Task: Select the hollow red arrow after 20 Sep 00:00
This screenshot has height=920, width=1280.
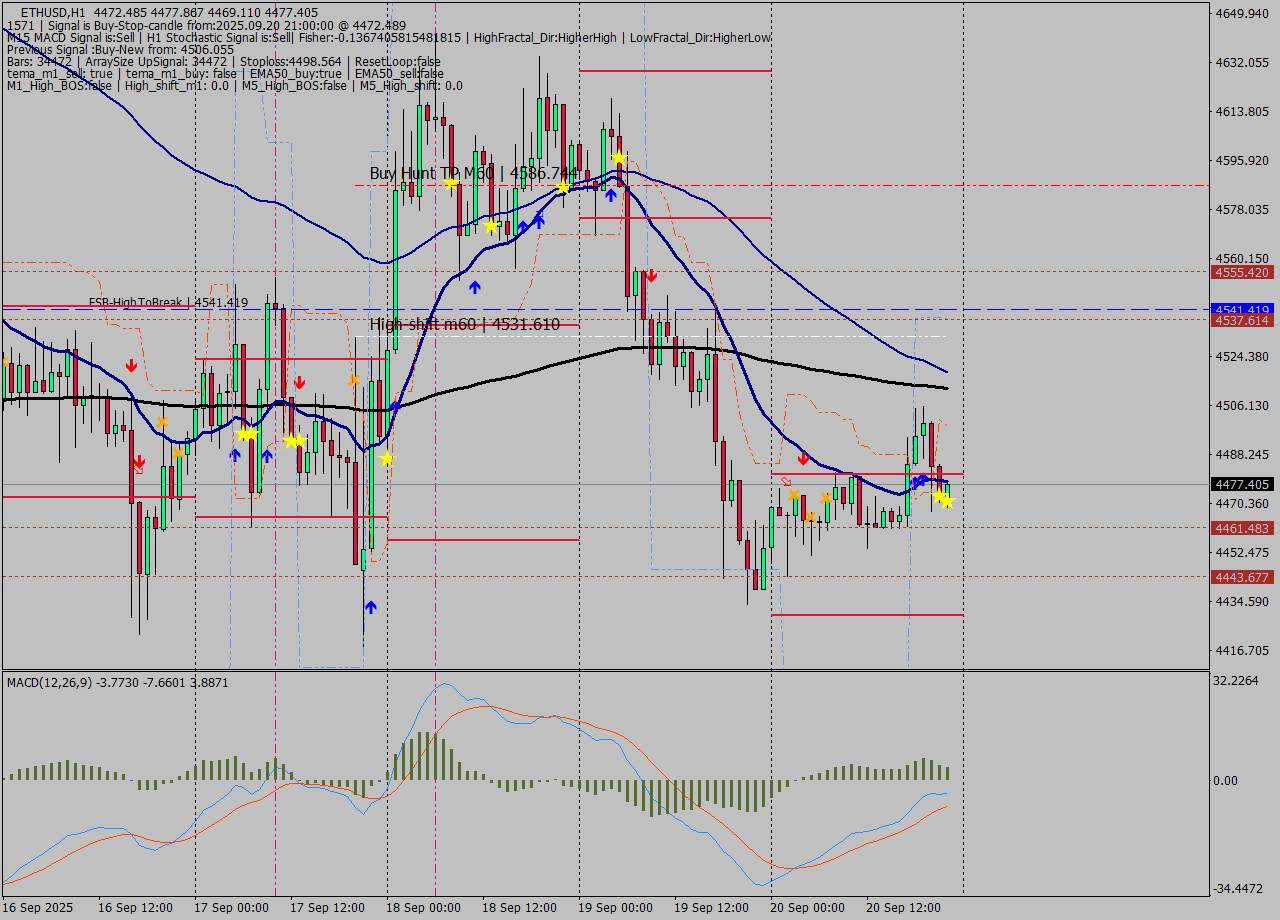Action: click(x=786, y=481)
